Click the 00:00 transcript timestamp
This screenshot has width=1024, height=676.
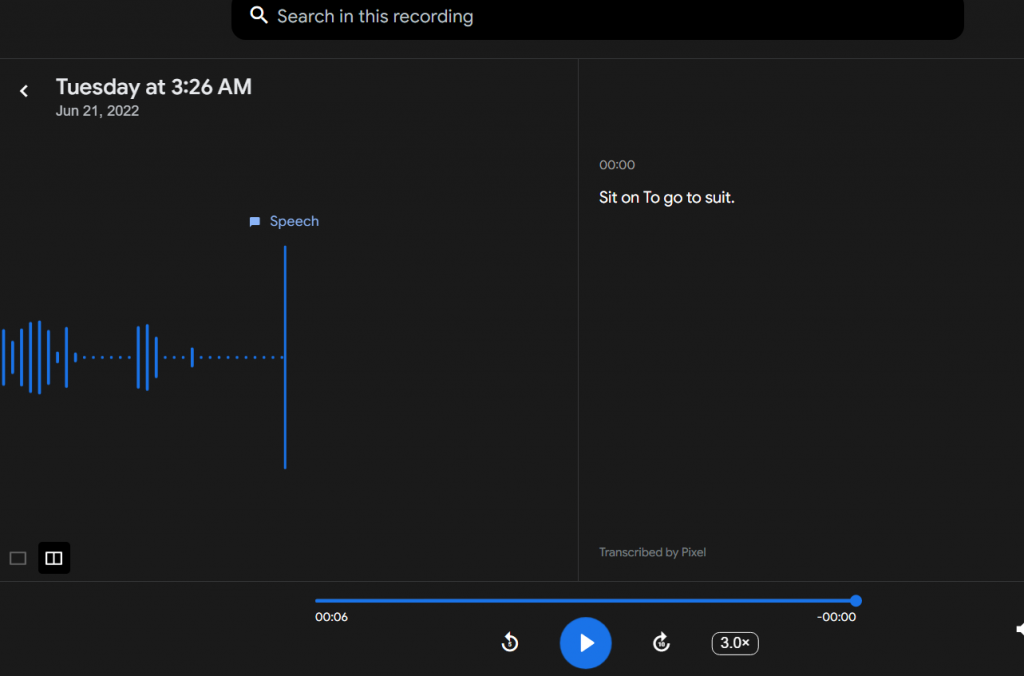pyautogui.click(x=617, y=165)
